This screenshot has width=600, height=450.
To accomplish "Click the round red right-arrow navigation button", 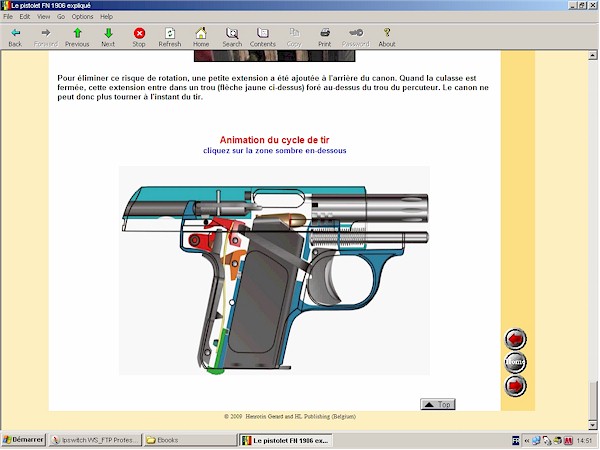I will (515, 385).
